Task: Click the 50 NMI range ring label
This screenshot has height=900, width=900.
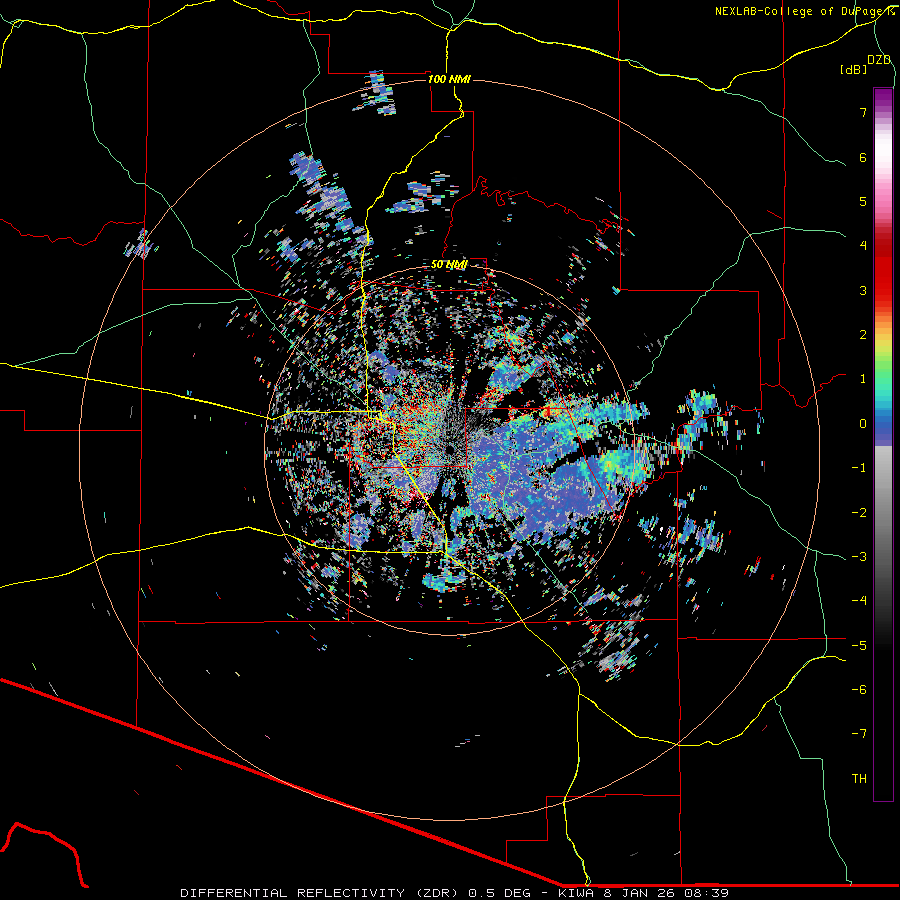Action: [449, 264]
